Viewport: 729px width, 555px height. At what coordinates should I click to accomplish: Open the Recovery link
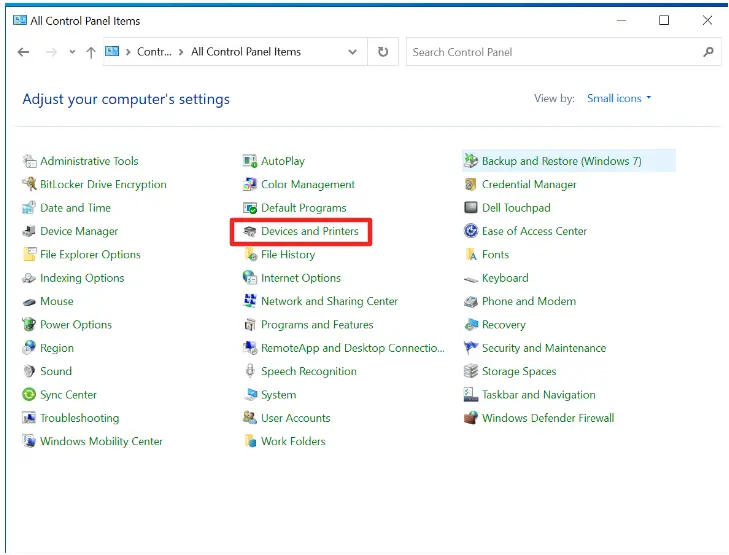pos(504,324)
